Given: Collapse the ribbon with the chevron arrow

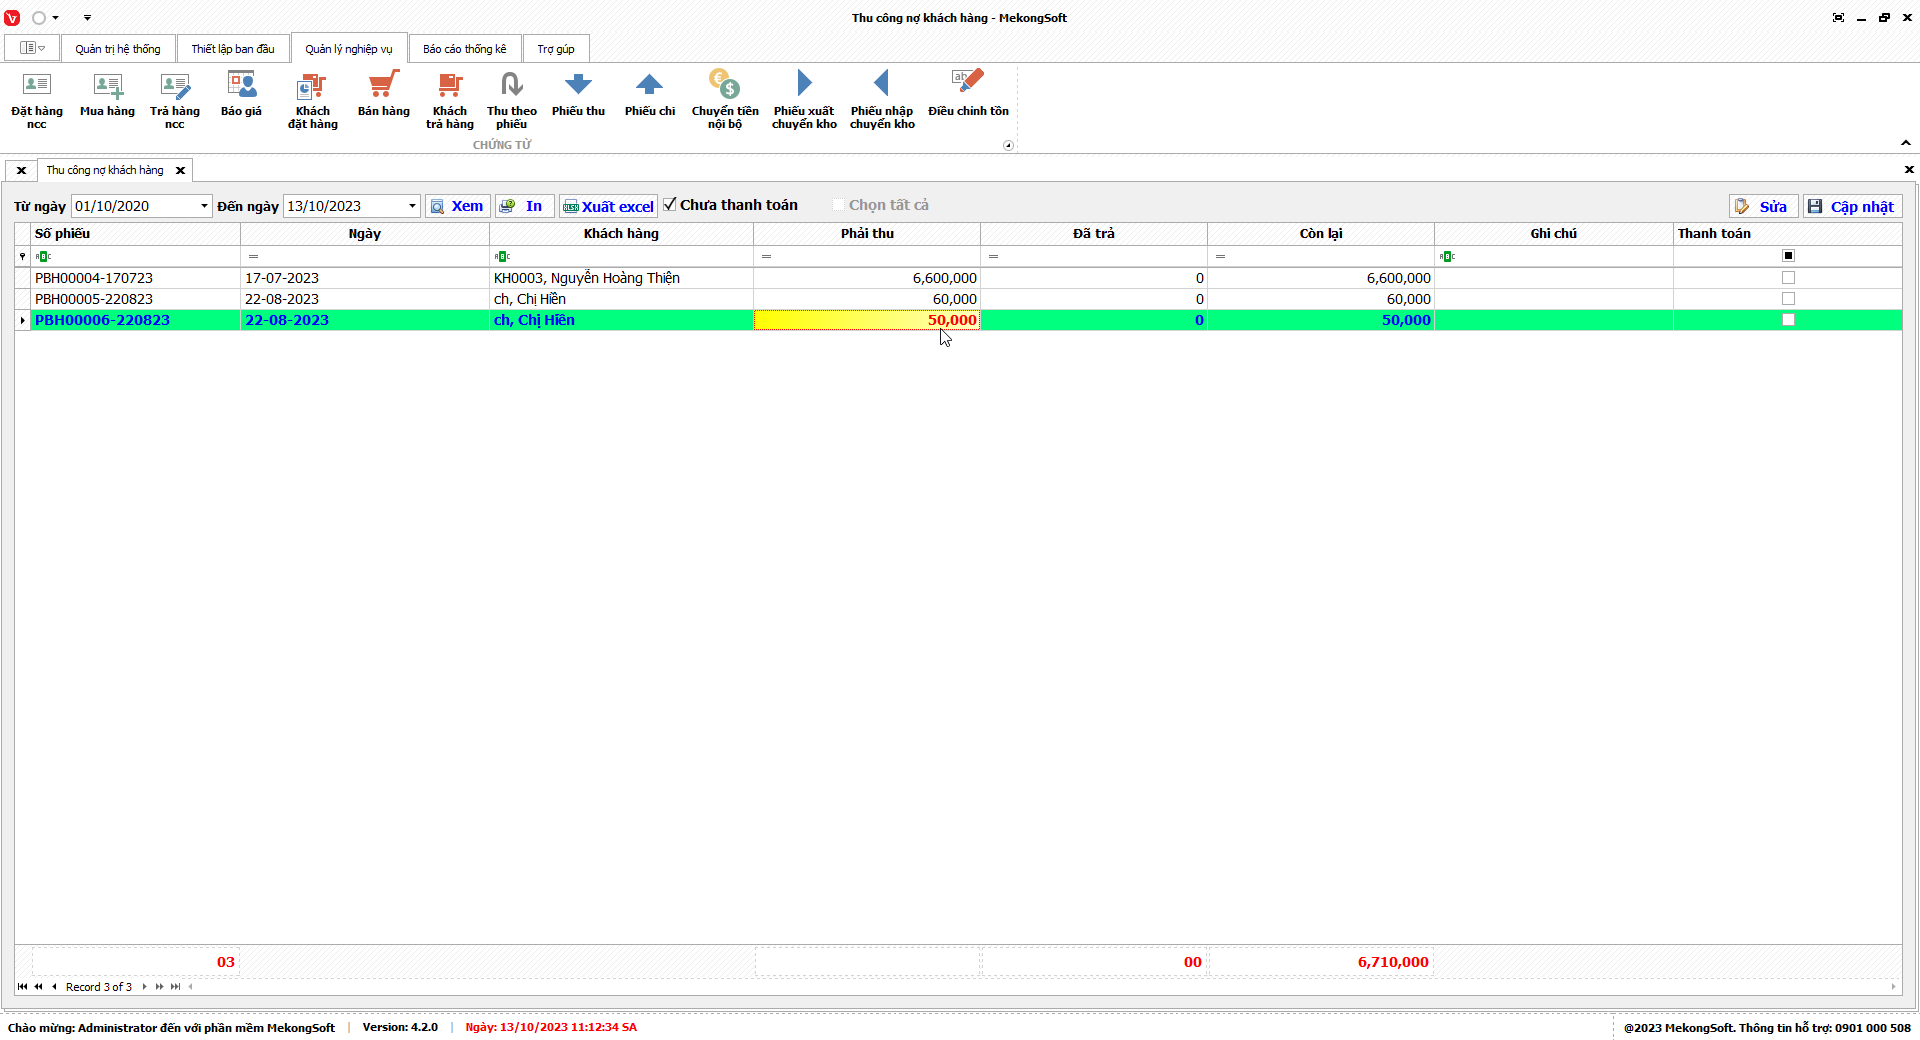Looking at the screenshot, I should click(x=1905, y=143).
